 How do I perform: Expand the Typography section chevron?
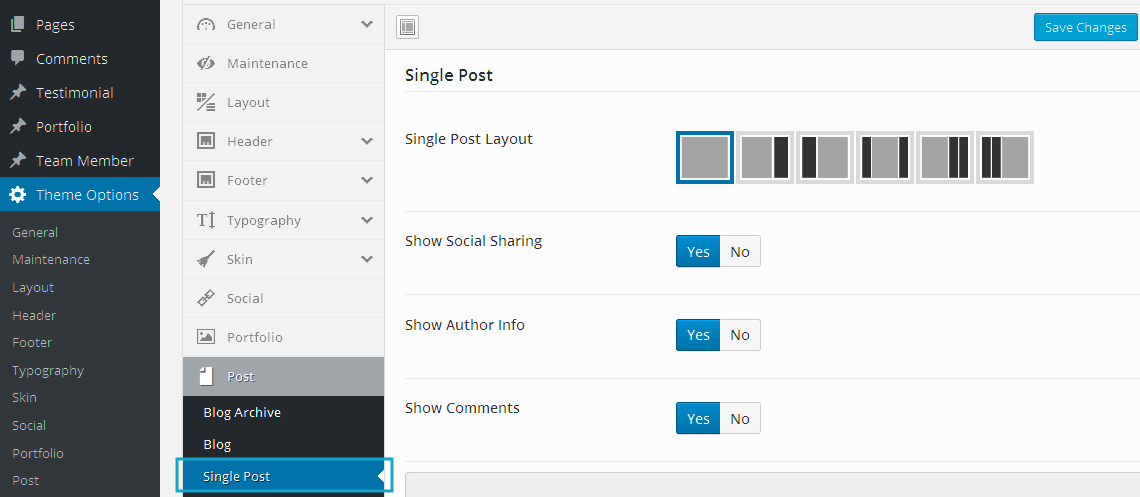point(367,220)
